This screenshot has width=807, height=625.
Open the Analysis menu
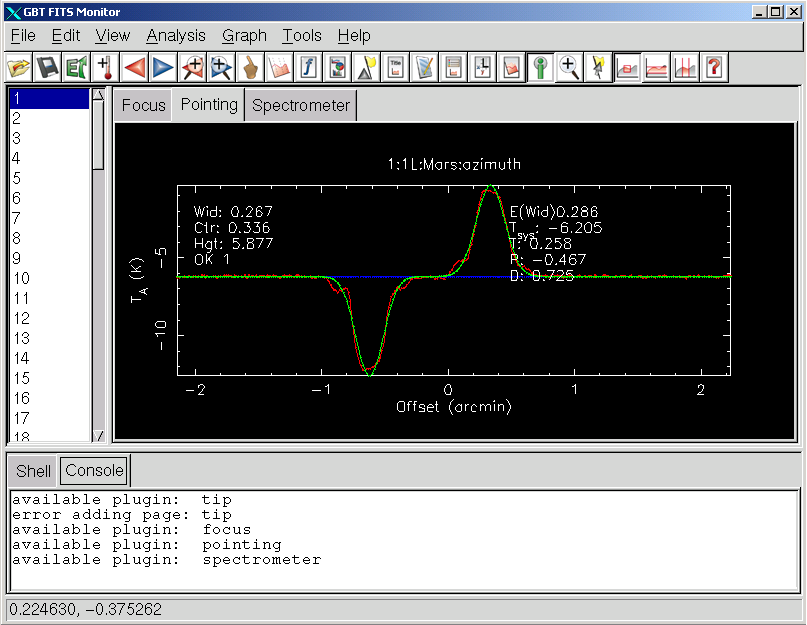click(175, 35)
